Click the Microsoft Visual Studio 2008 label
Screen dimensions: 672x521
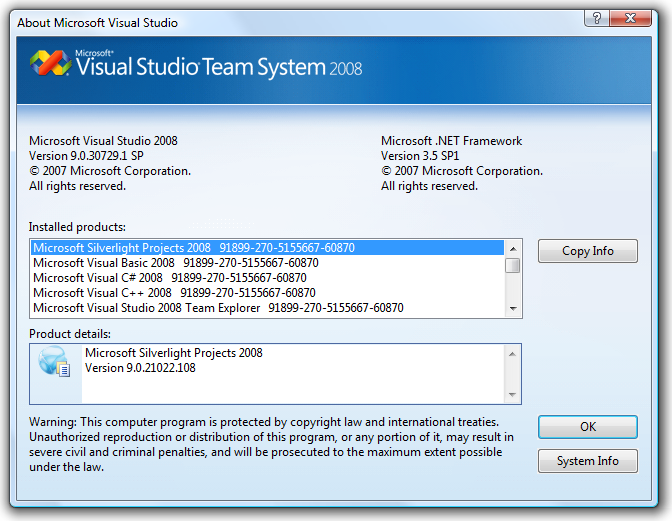coord(103,141)
